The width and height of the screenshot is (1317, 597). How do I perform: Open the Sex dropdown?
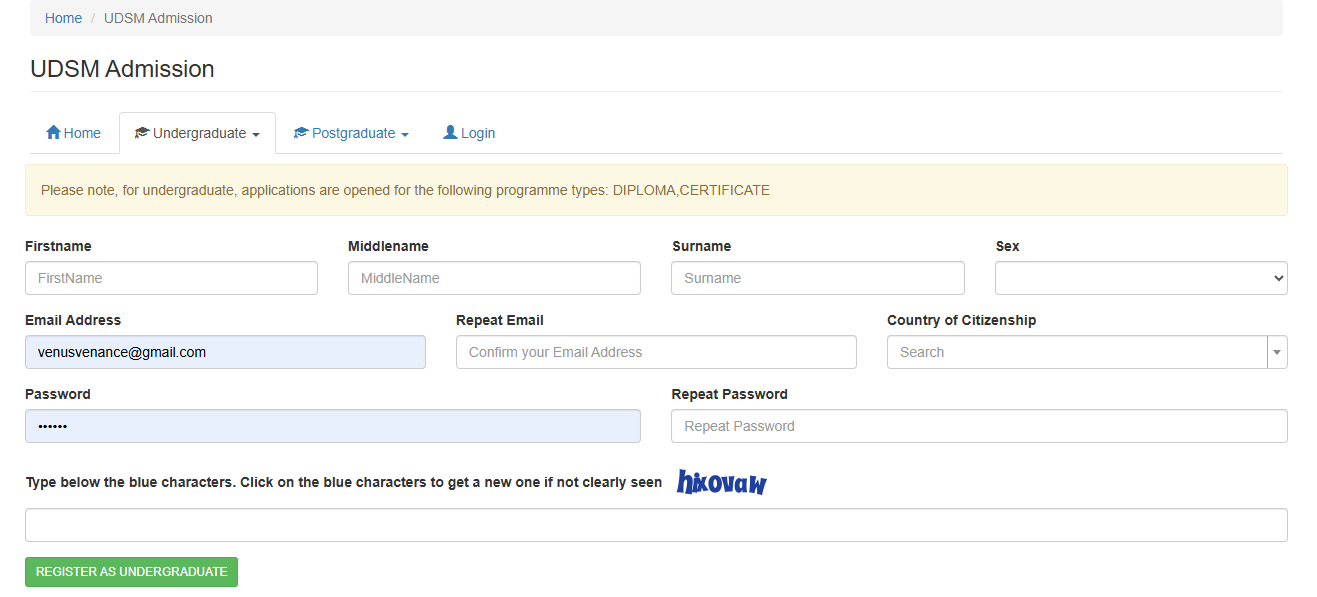point(1141,278)
